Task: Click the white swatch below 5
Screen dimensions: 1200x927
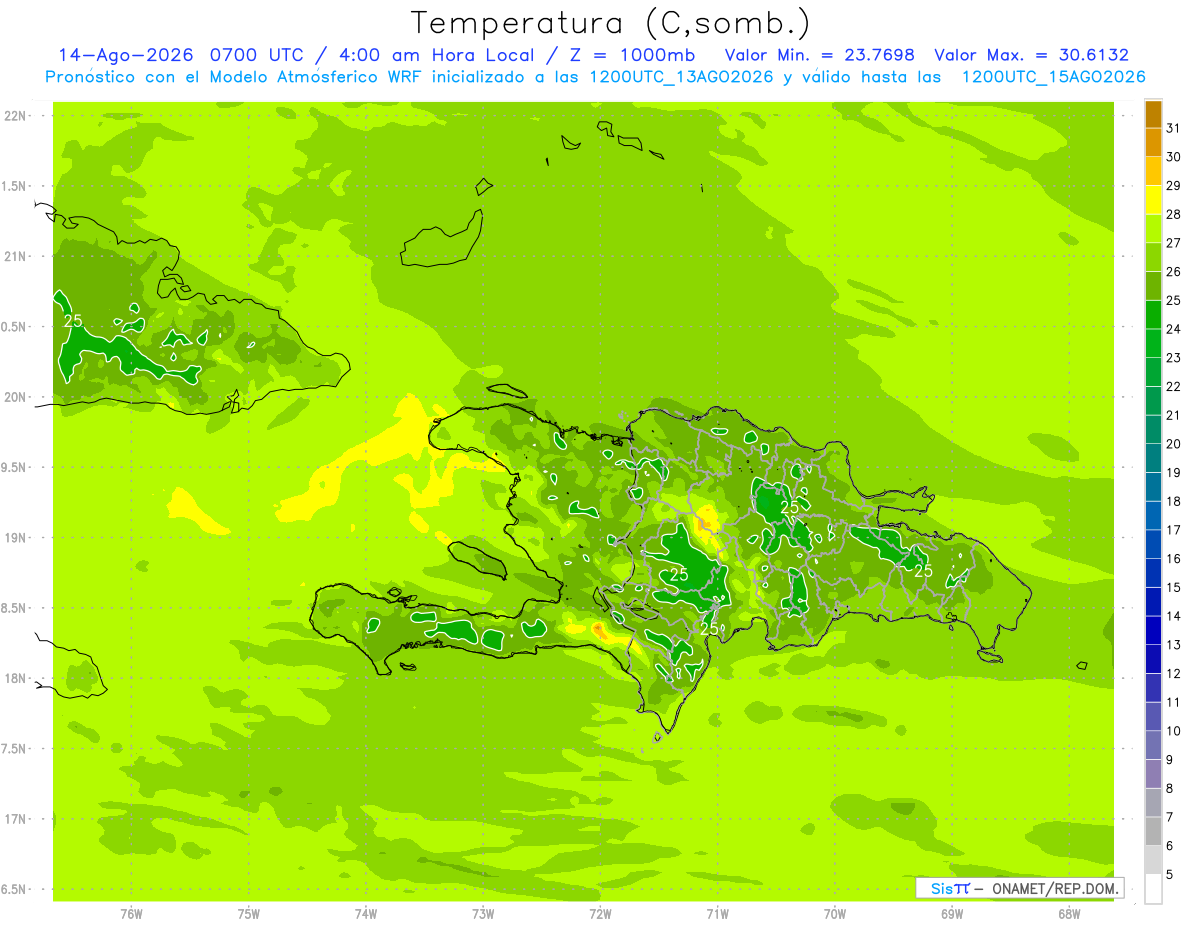Action: (x=1153, y=889)
